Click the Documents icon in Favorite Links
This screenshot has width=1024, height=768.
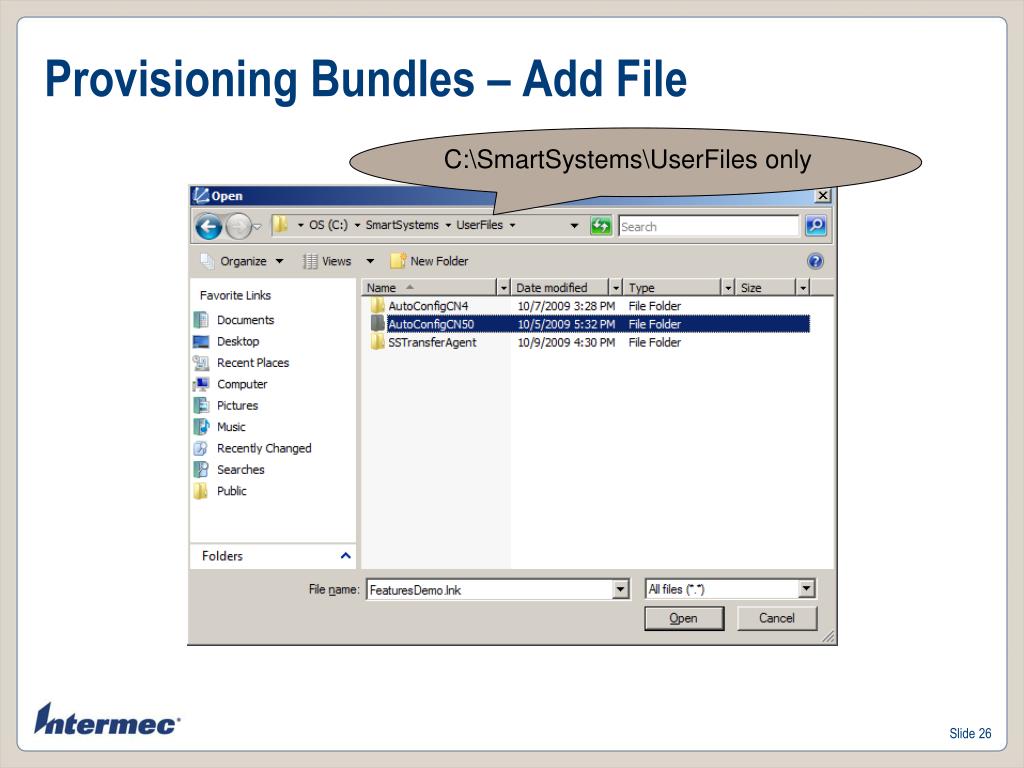[x=201, y=320]
